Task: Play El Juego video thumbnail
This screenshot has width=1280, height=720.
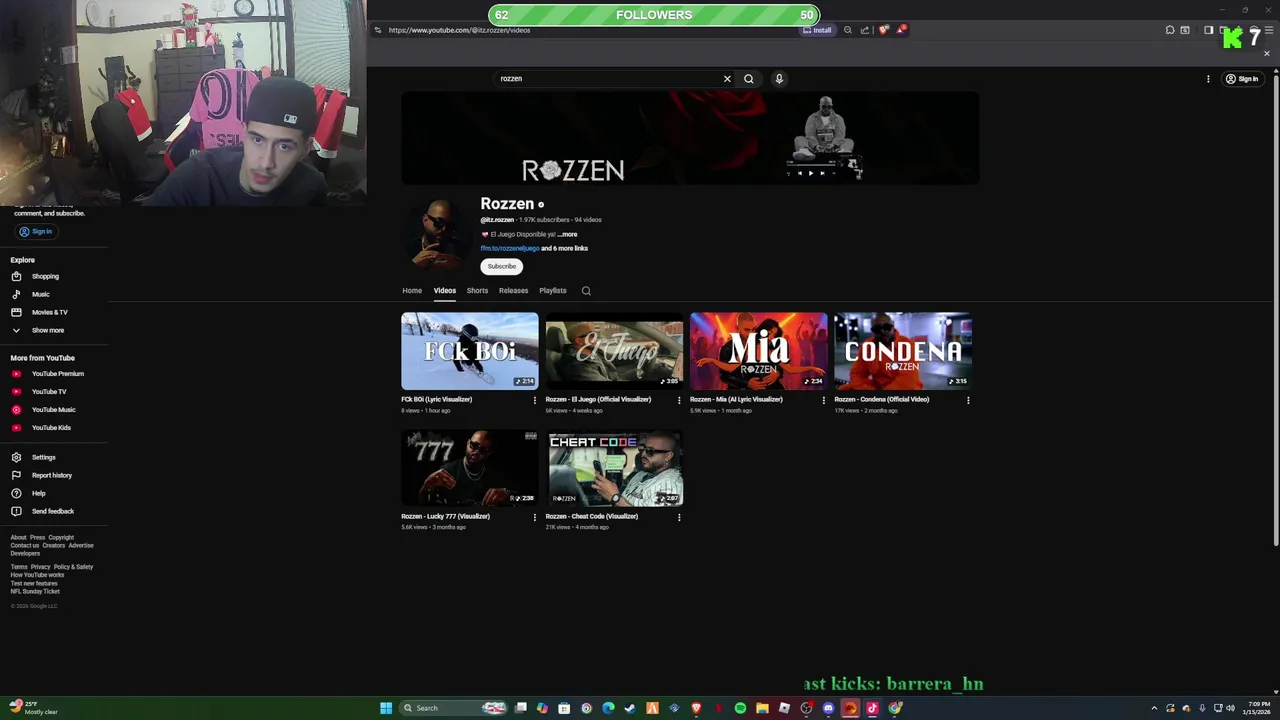Action: tap(614, 351)
